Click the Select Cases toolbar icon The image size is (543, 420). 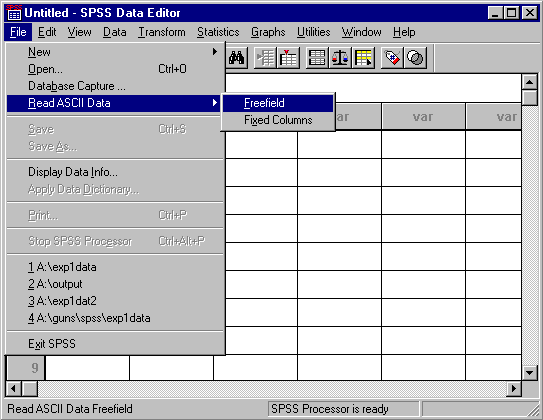363,58
